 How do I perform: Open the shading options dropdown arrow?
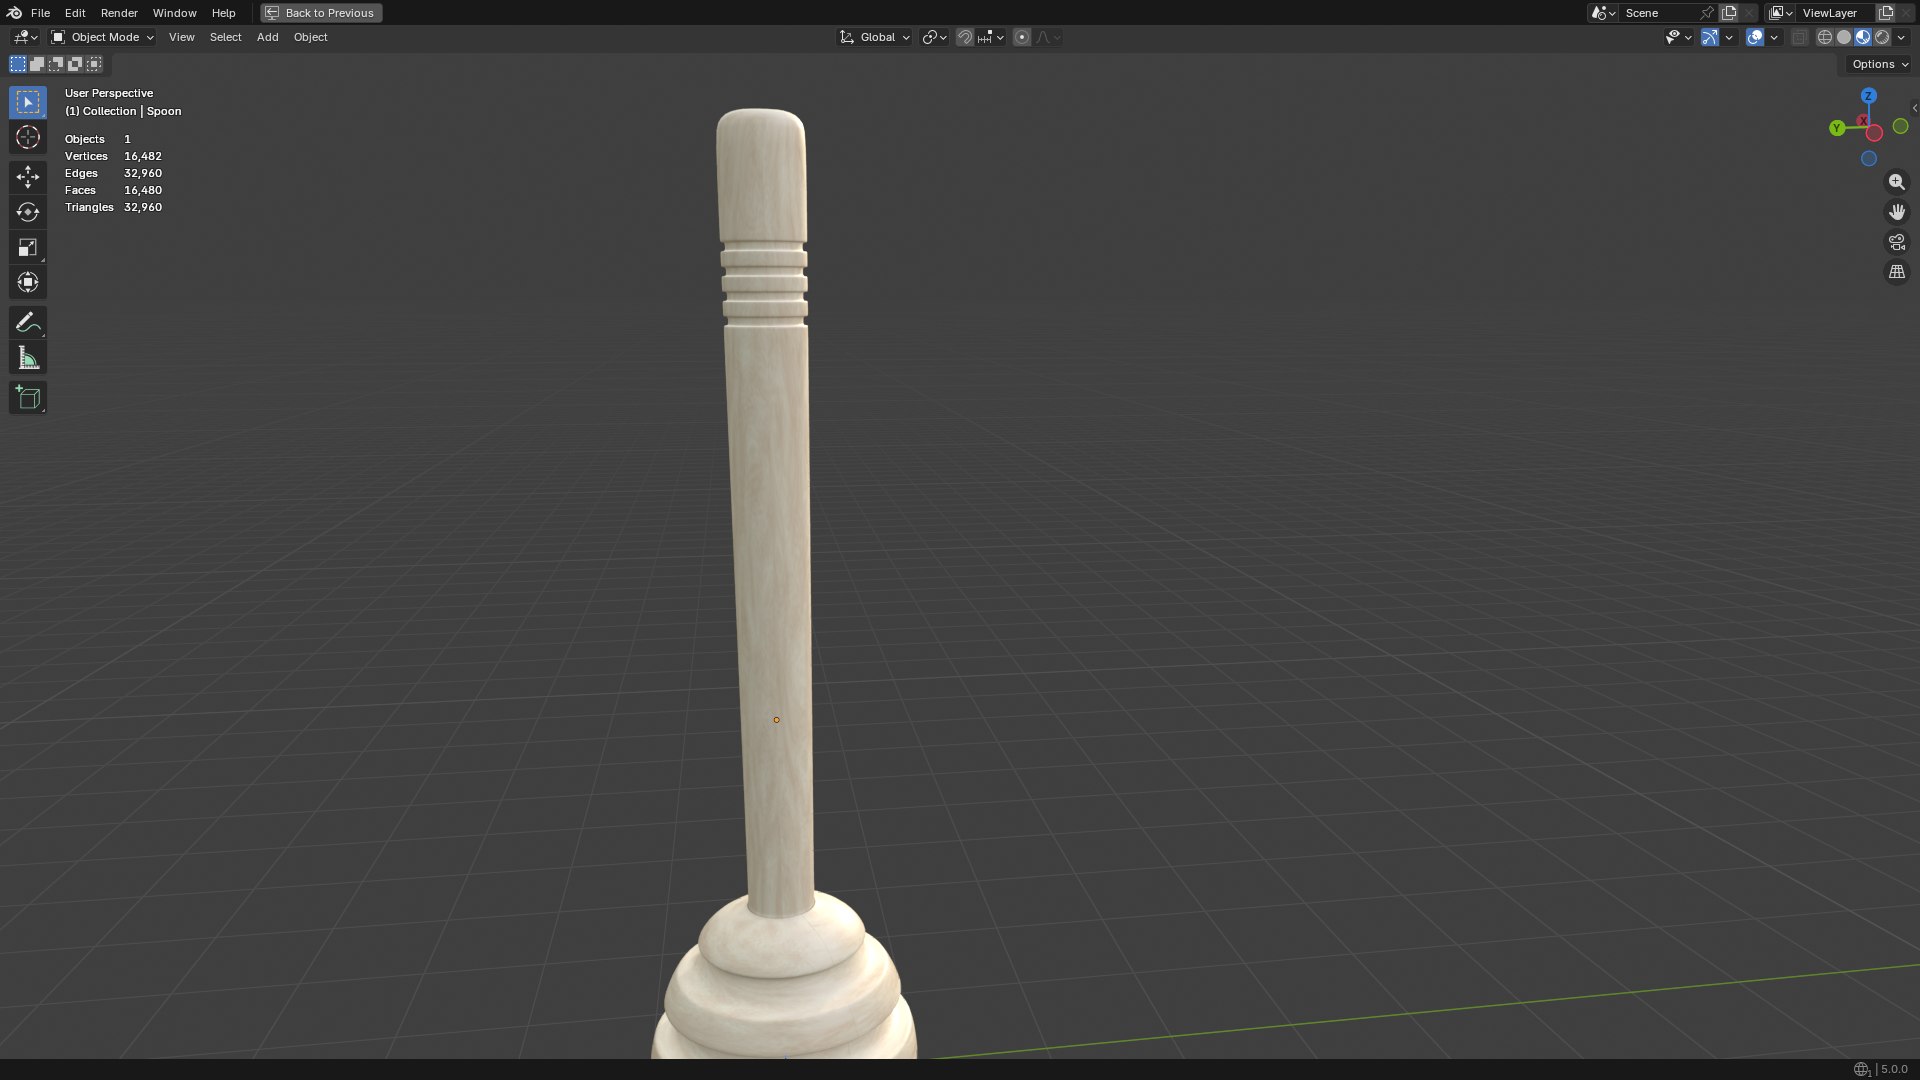click(x=1901, y=37)
